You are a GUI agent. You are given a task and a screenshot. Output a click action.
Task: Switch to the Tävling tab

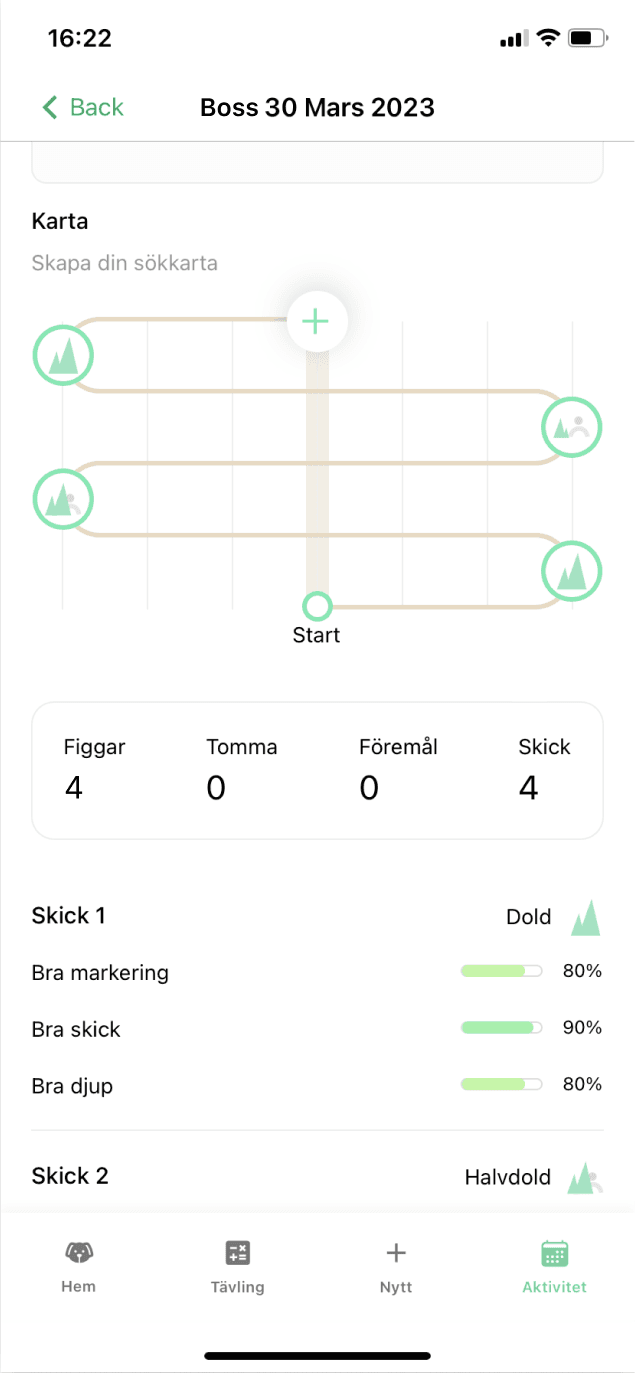(x=237, y=1263)
